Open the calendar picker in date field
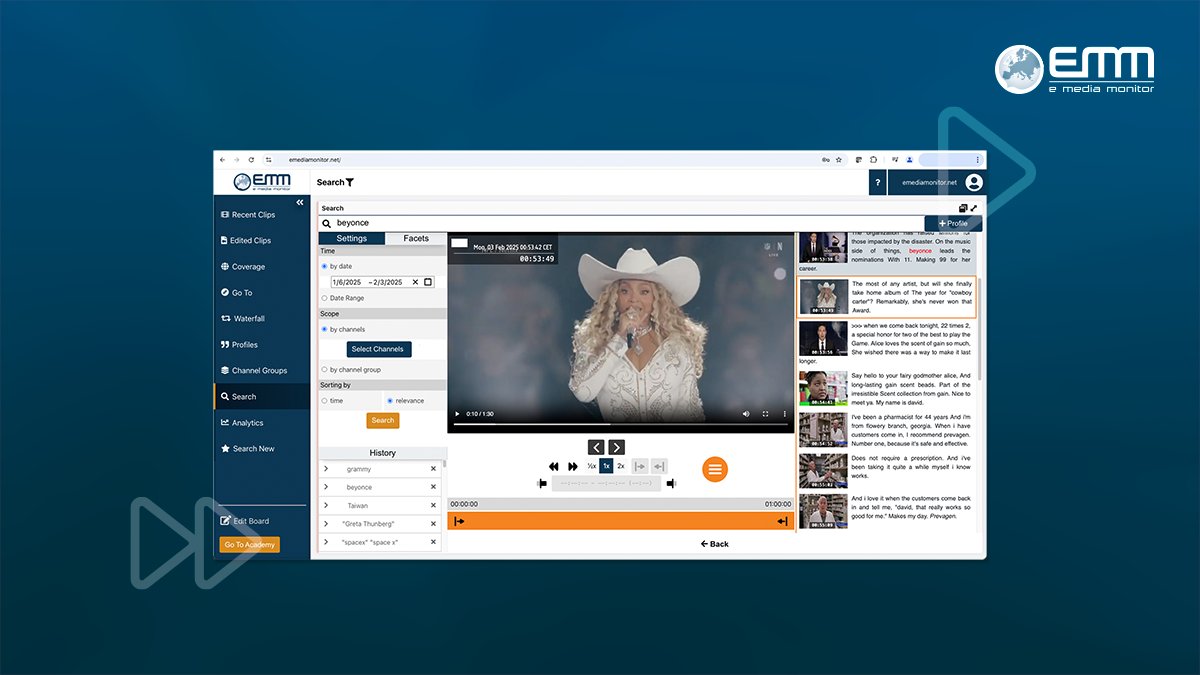Screen dimensions: 1200x675 pyautogui.click(x=428, y=282)
